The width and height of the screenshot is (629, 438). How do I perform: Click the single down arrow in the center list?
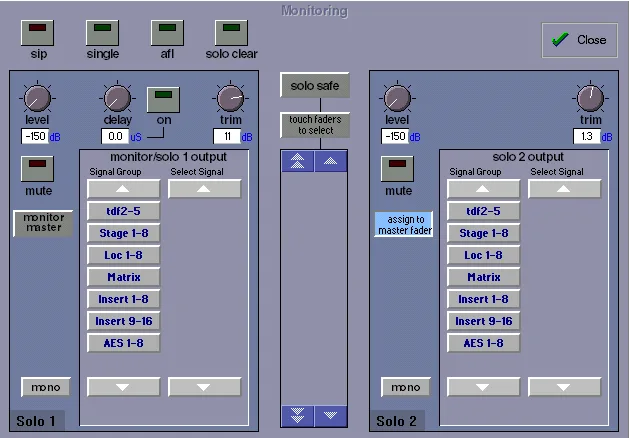pos(331,416)
